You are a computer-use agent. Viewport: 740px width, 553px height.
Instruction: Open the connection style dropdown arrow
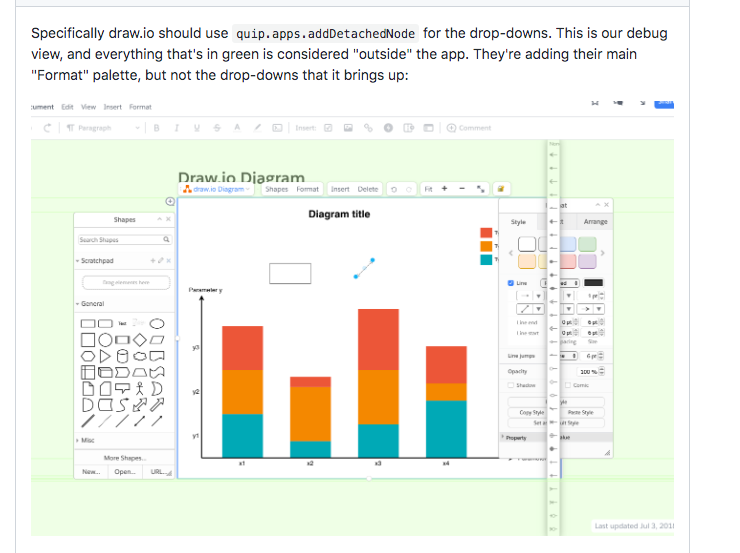coord(538,296)
